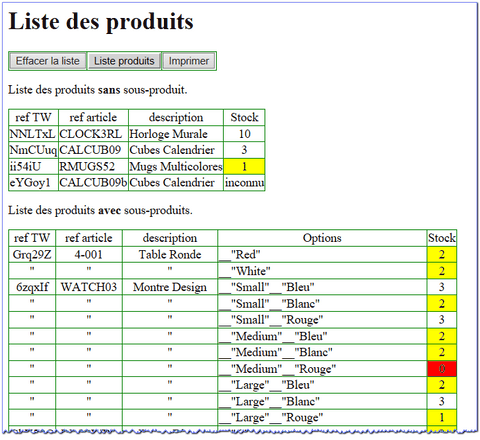Click option "Large" "Rouge"
Screen dimensions: 480x440
pyautogui.click(x=322, y=418)
